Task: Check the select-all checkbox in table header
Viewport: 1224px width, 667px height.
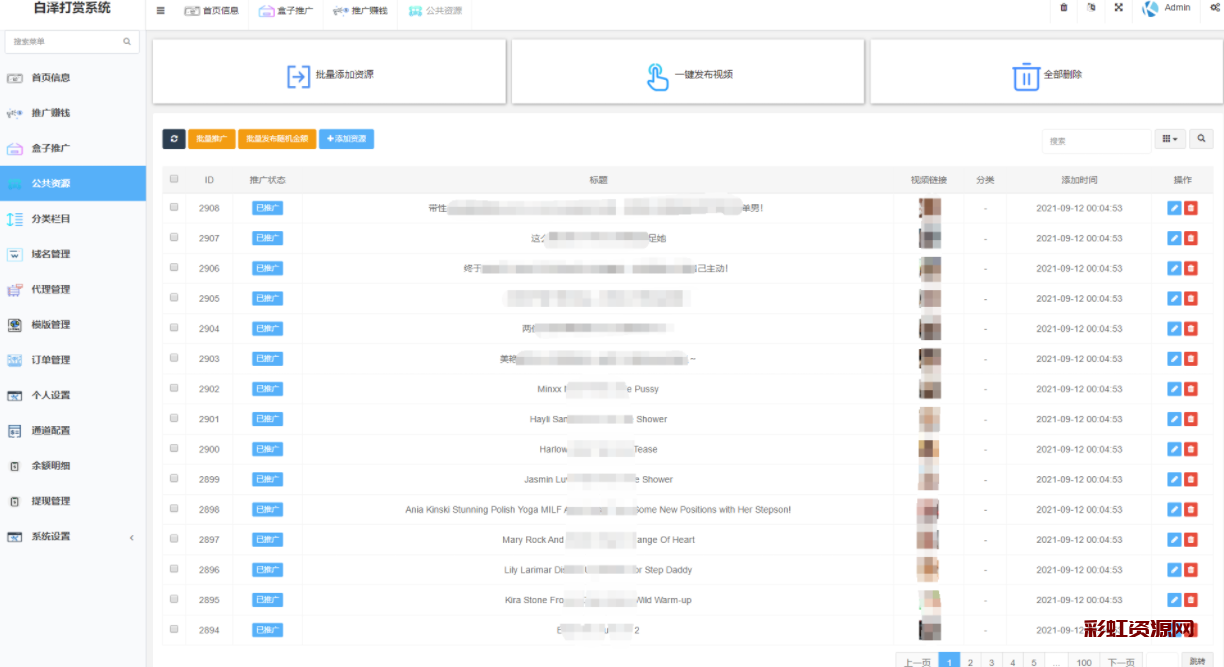Action: [x=174, y=180]
